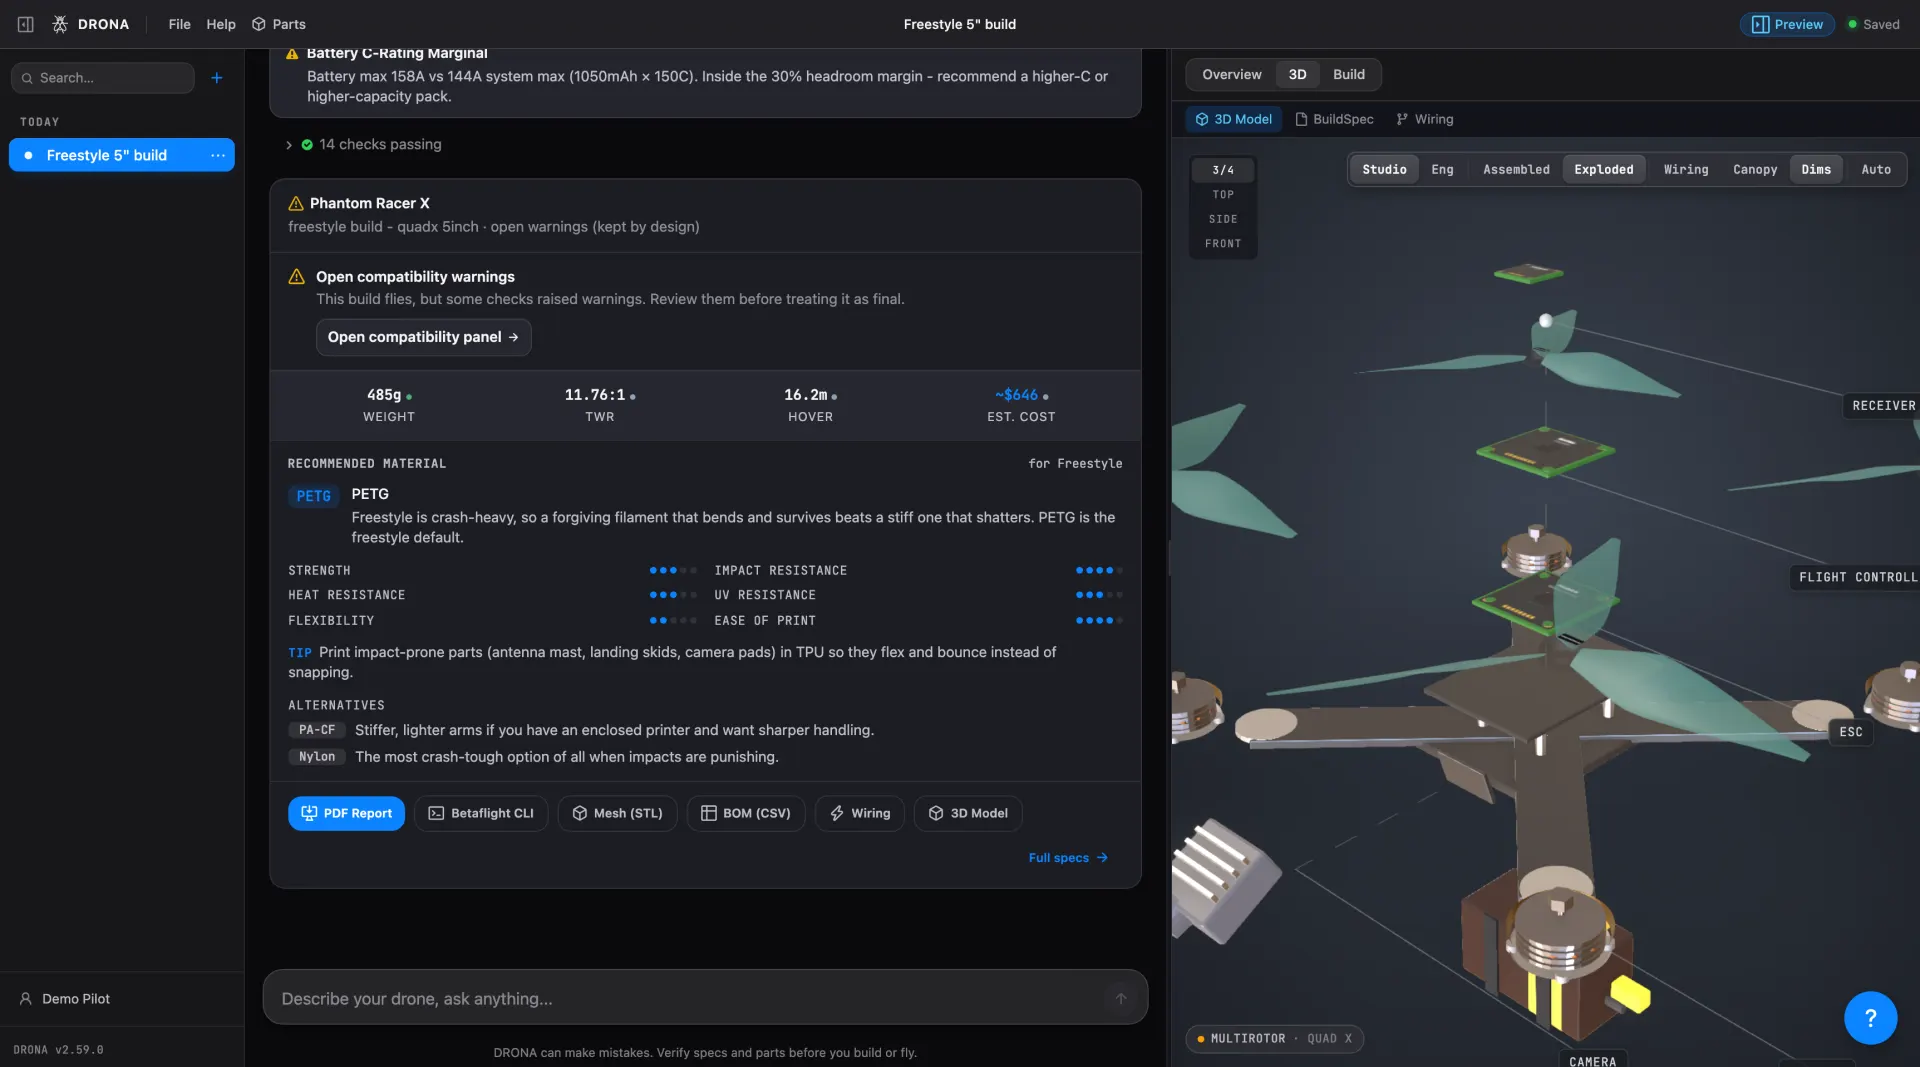Click the PETG material badge
The width and height of the screenshot is (1920, 1067).
pyautogui.click(x=314, y=496)
